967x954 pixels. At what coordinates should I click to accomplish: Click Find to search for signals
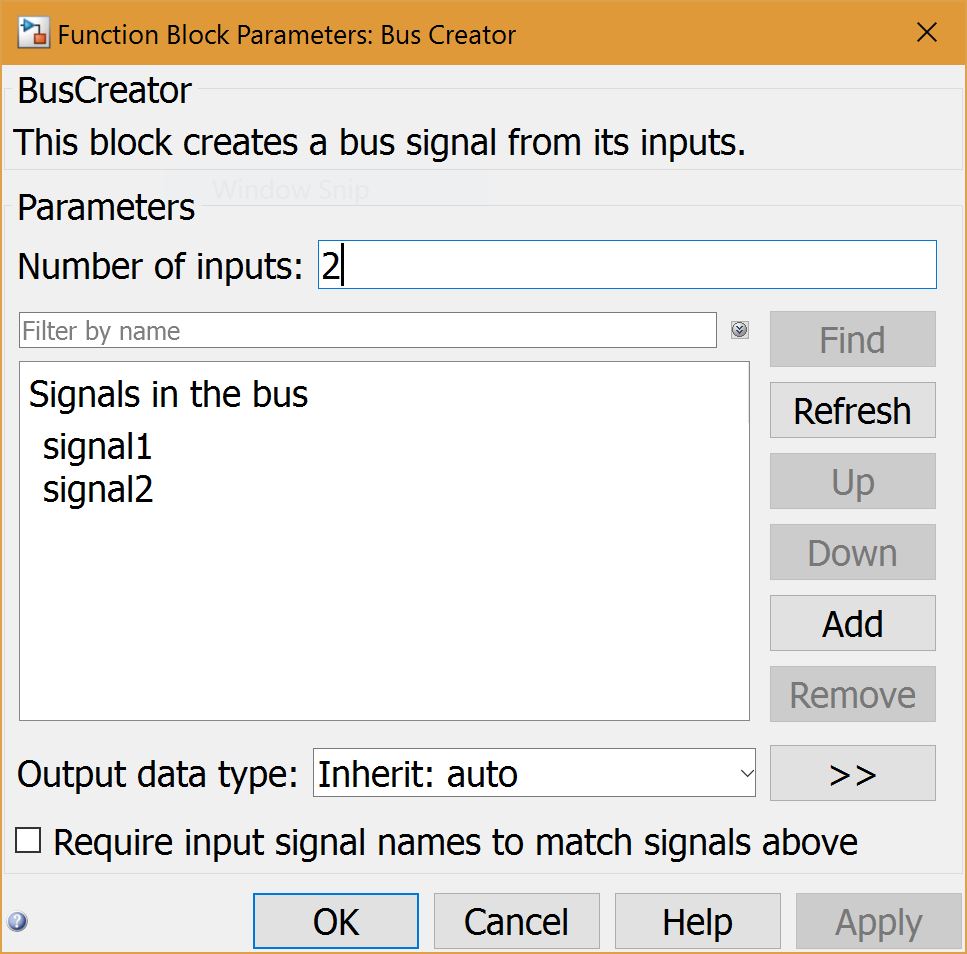(x=852, y=339)
